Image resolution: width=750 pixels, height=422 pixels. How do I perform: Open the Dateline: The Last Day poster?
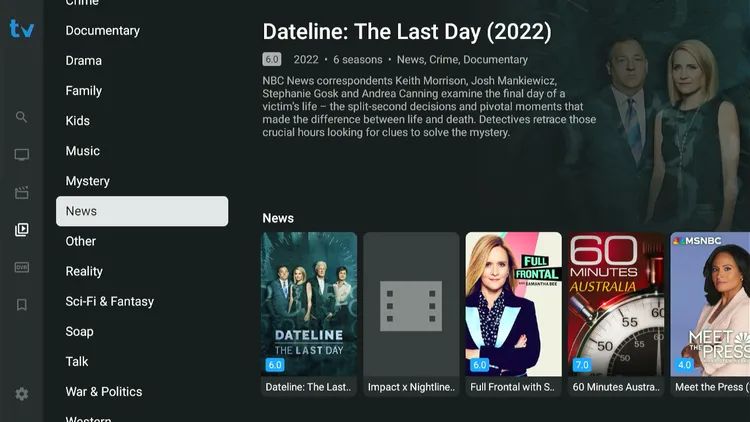point(309,314)
